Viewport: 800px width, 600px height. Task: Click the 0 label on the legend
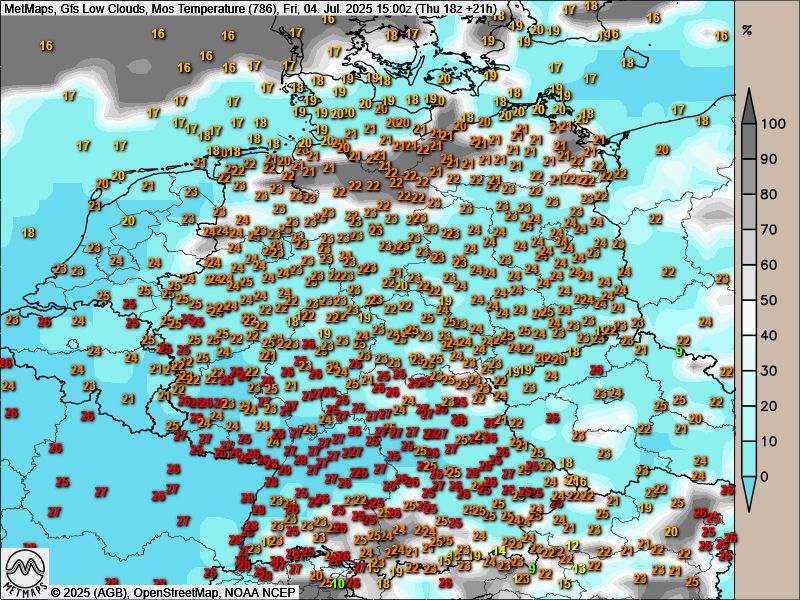coord(766,476)
